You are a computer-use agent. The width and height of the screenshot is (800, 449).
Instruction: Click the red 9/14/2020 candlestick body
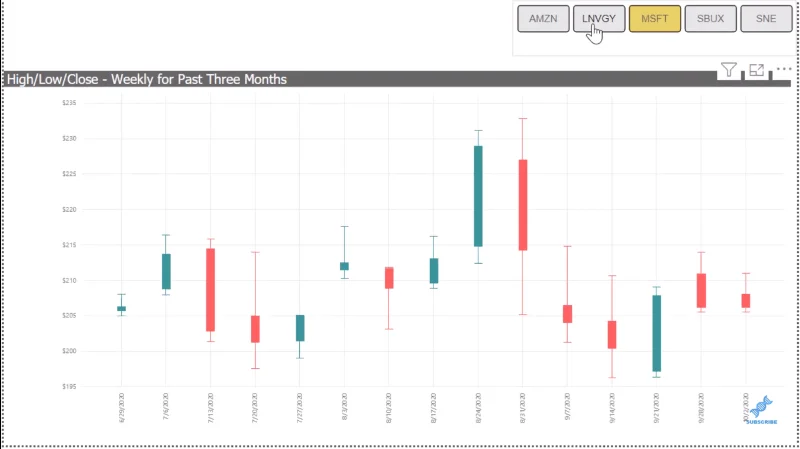[x=612, y=335]
